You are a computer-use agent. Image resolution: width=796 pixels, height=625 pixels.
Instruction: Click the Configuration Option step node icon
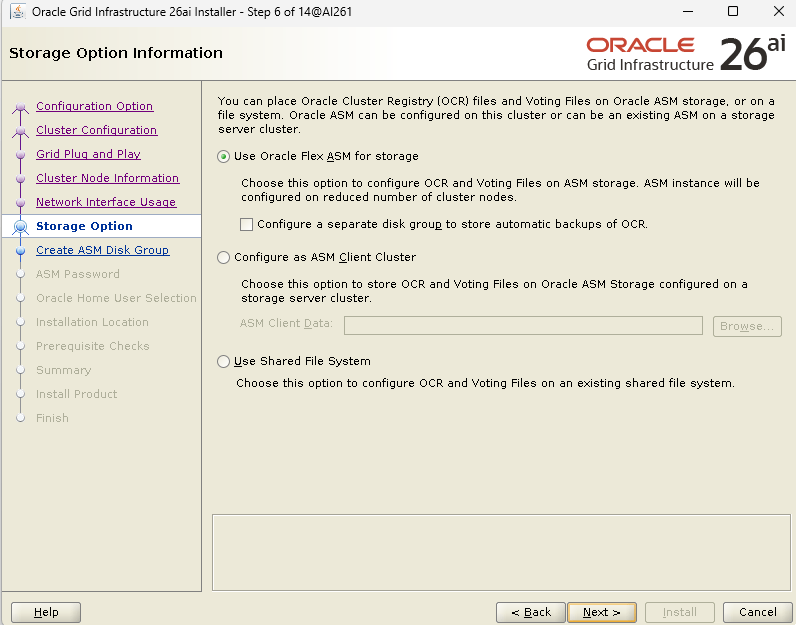(20, 107)
